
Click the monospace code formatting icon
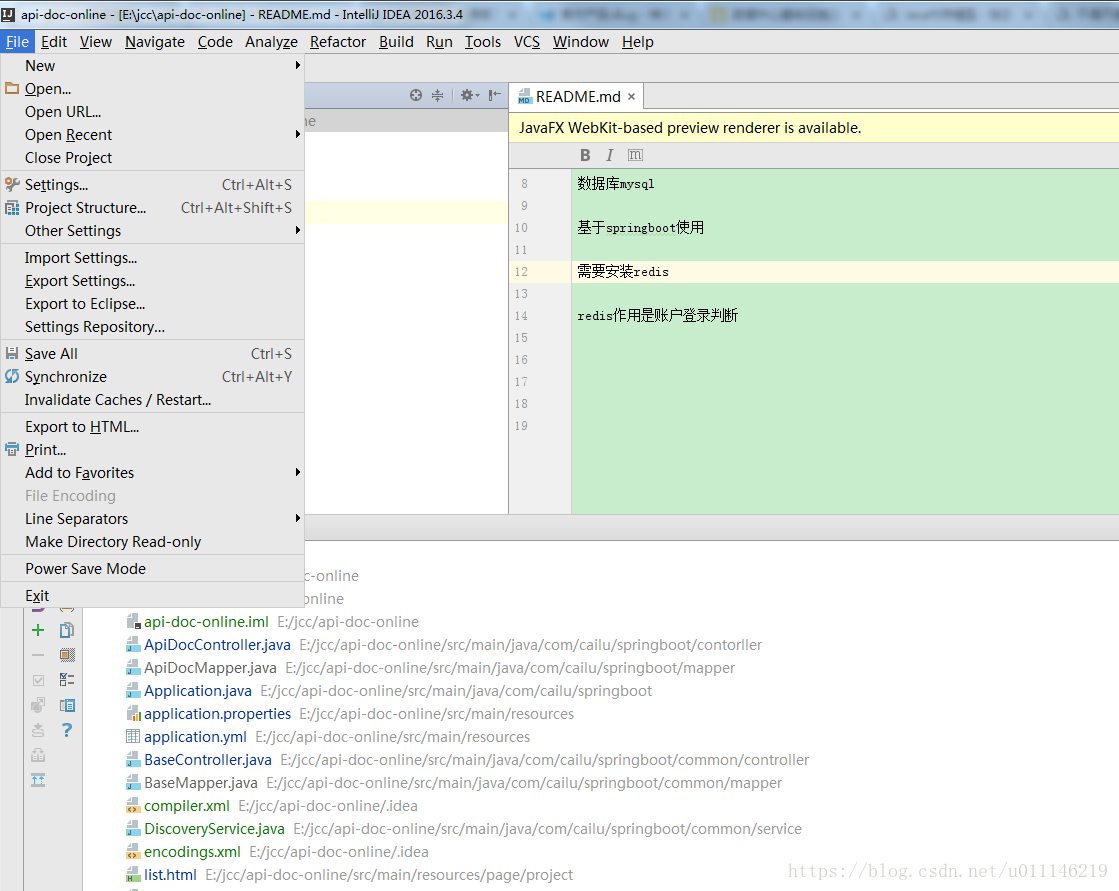click(635, 155)
